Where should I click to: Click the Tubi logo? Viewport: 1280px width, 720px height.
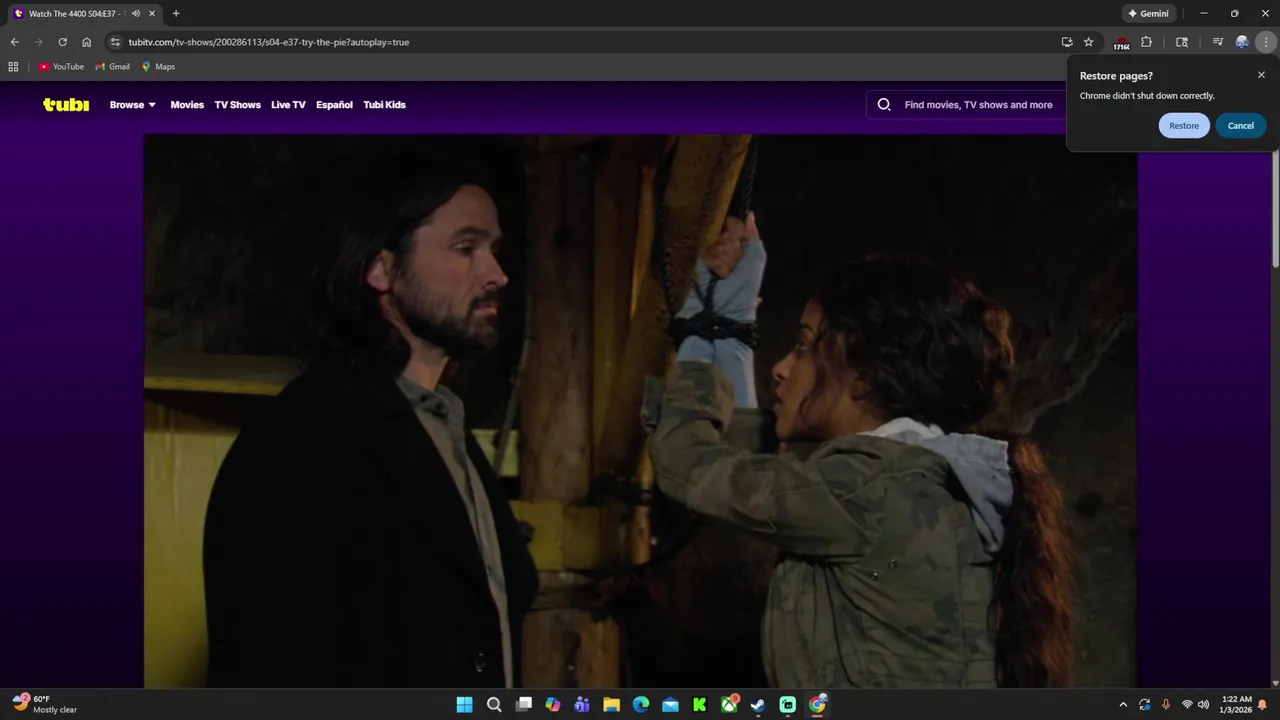pyautogui.click(x=66, y=104)
